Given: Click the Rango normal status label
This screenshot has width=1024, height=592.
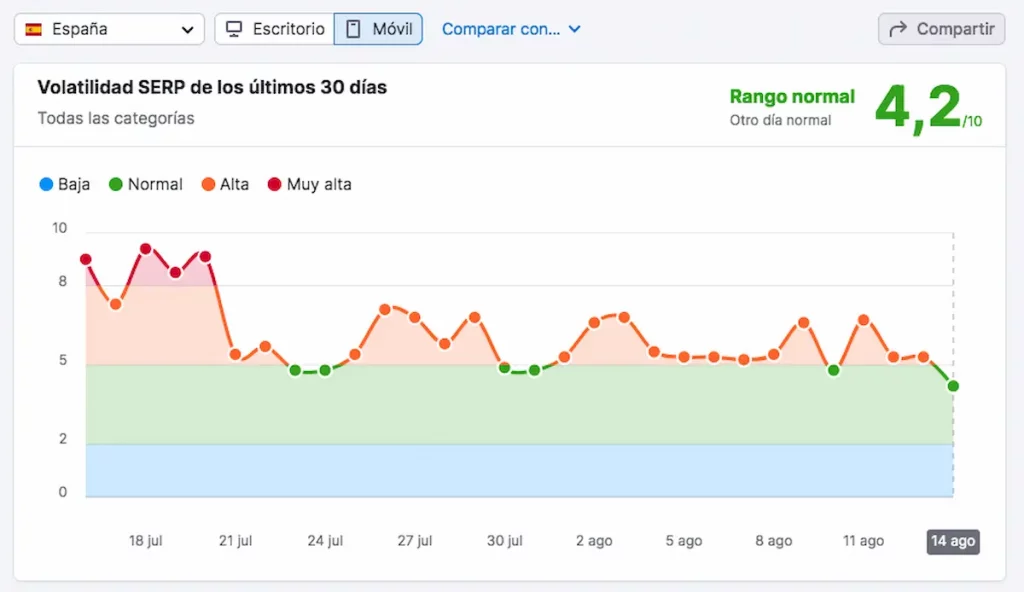Looking at the screenshot, I should 792,97.
